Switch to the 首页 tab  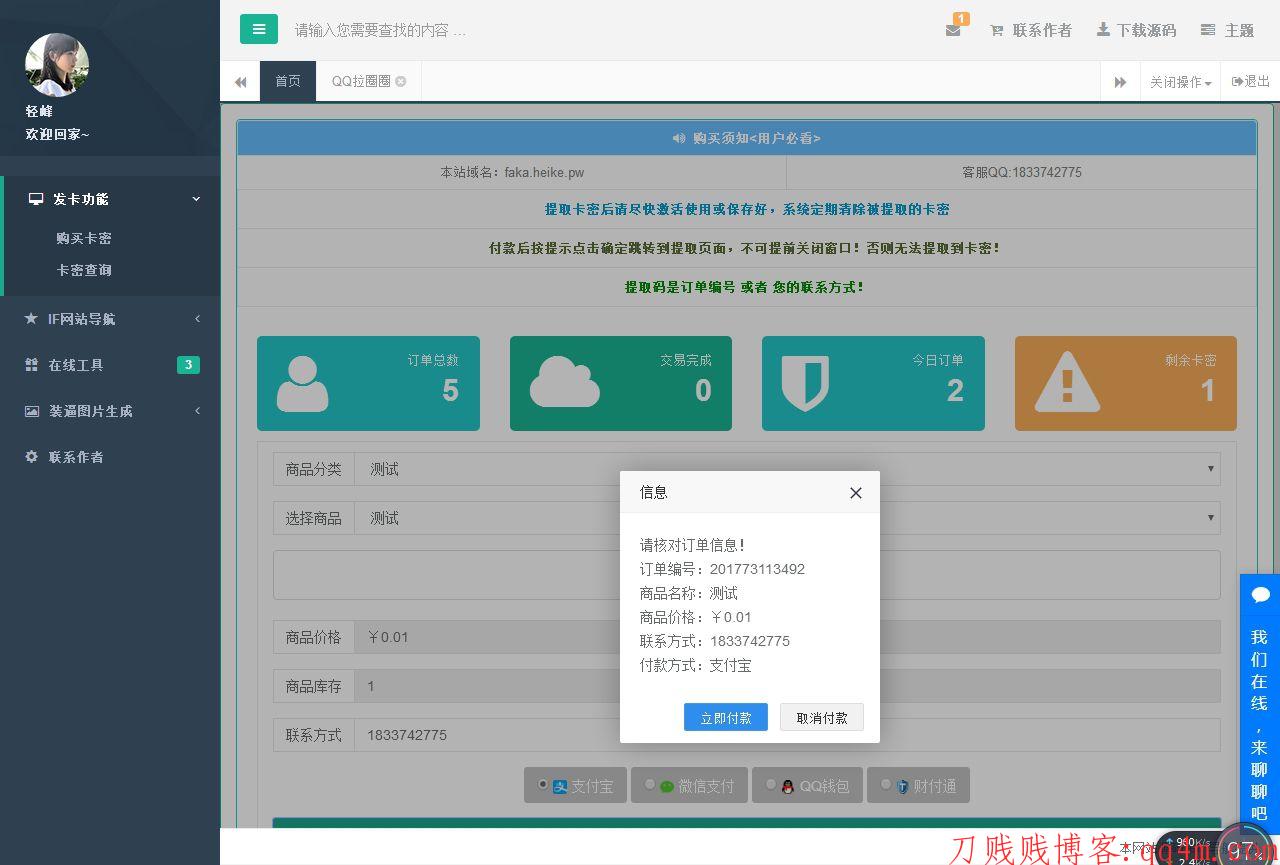point(288,81)
